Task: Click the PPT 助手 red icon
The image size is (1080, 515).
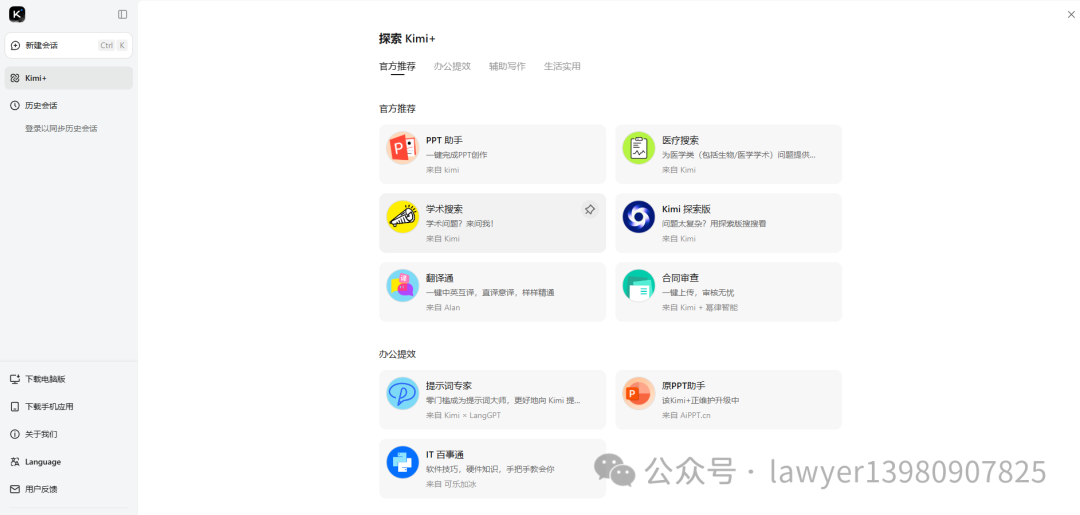Action: (403, 148)
